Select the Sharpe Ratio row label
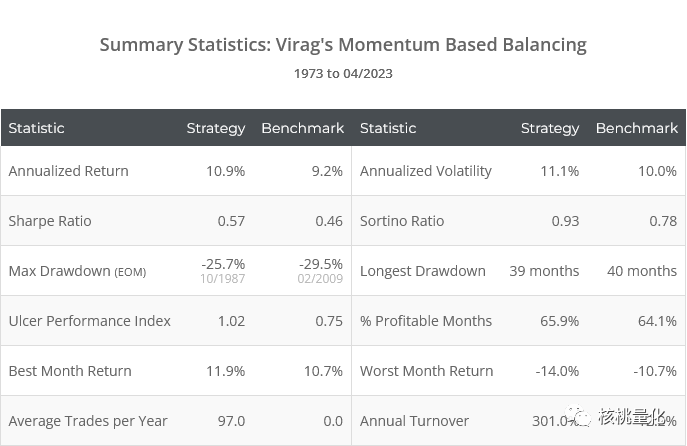The image size is (687, 446). (50, 221)
